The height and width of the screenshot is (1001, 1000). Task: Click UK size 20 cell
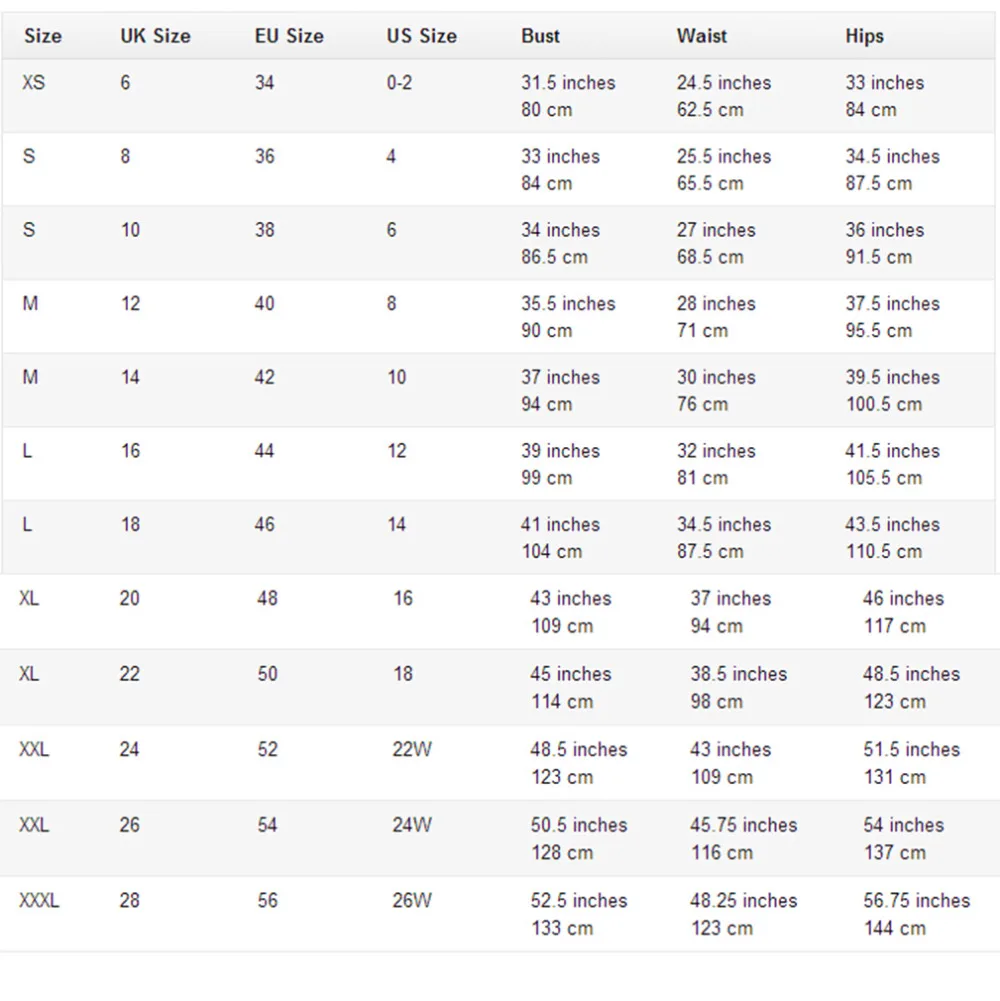click(x=130, y=599)
